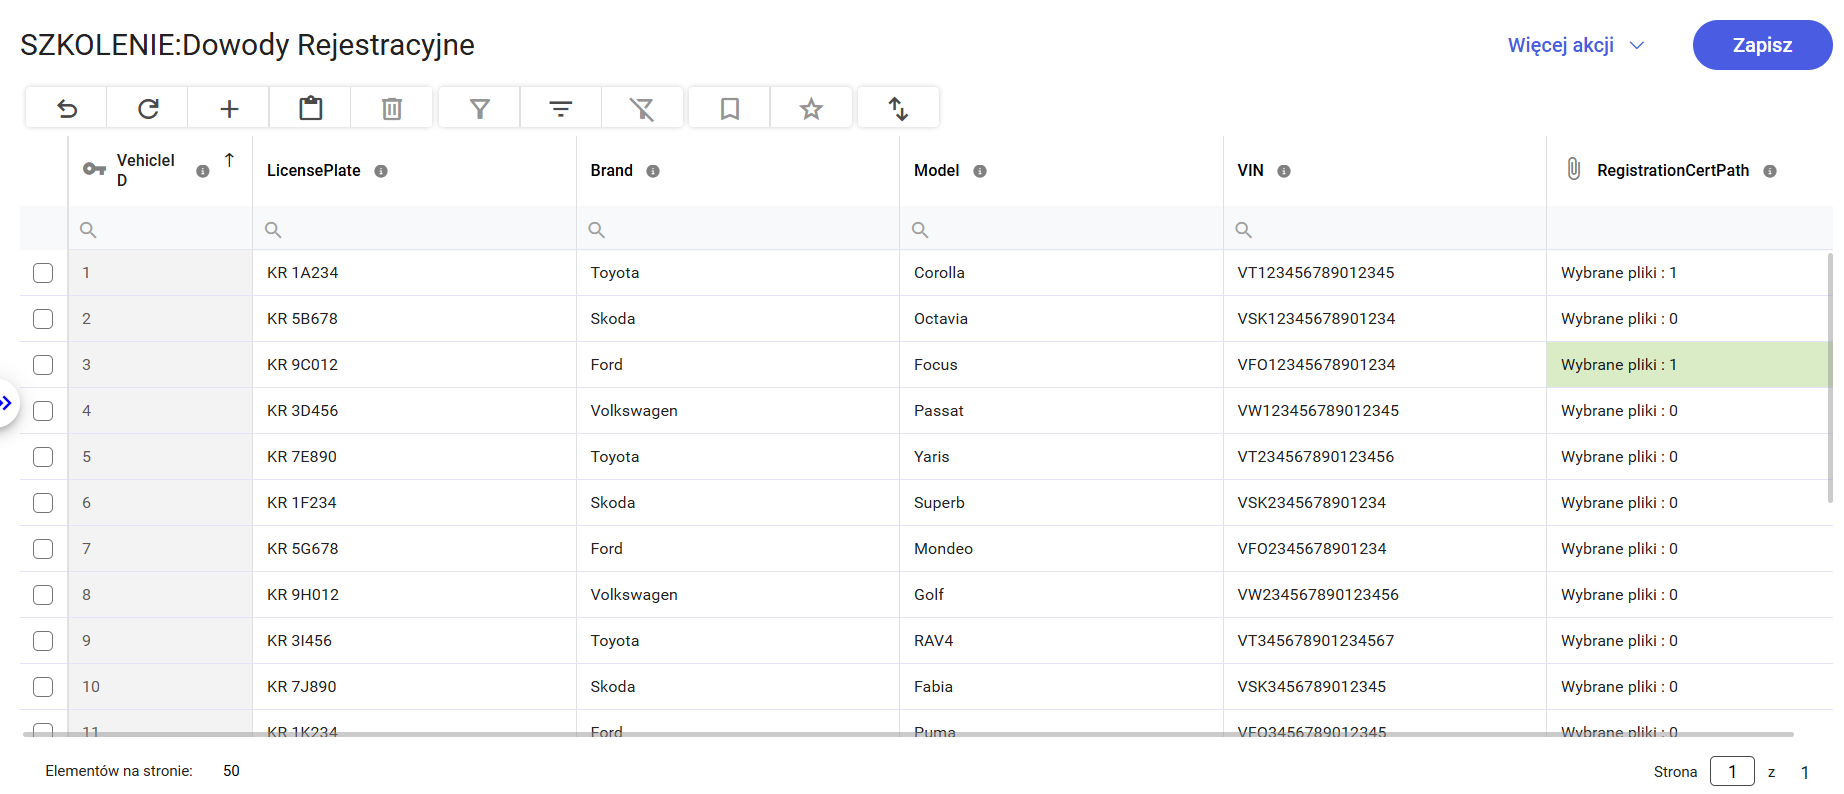
Task: Click the up-down sort arrows icon
Action: 898,108
